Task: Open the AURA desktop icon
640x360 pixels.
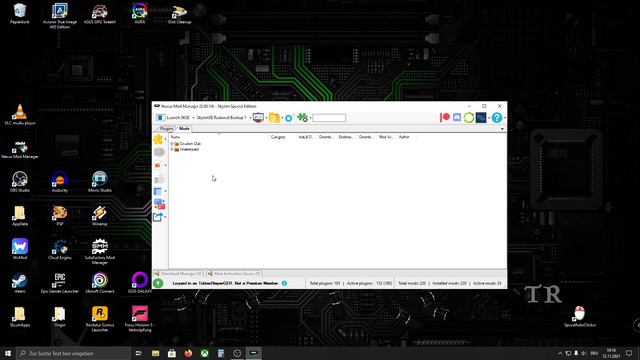Action: 140,13
